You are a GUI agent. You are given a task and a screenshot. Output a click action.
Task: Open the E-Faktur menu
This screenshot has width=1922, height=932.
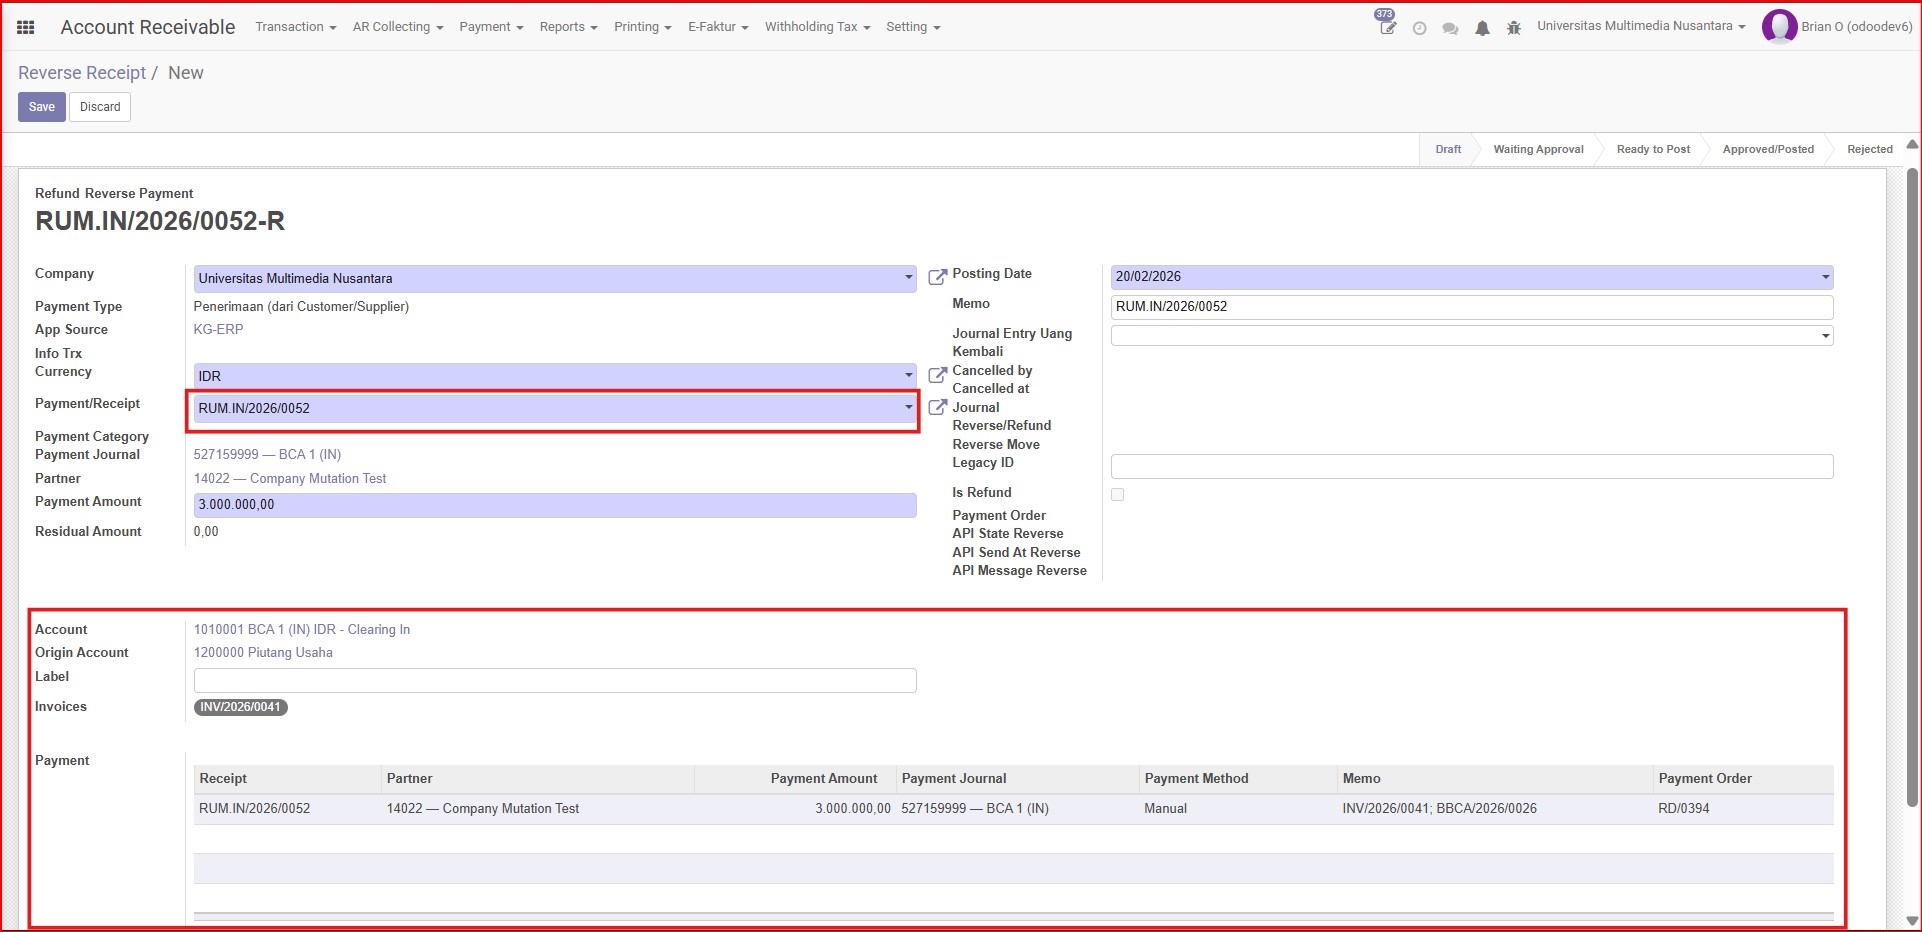(x=718, y=27)
